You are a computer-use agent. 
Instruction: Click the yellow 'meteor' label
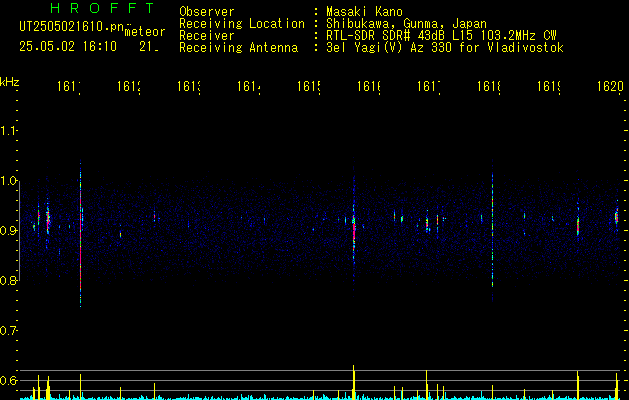[145, 32]
